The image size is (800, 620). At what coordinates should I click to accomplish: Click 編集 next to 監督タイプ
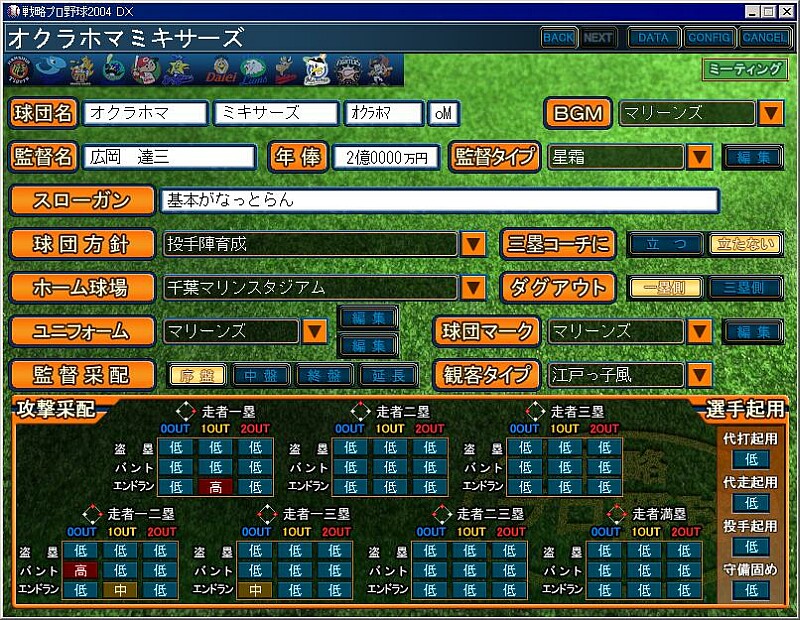coord(753,157)
